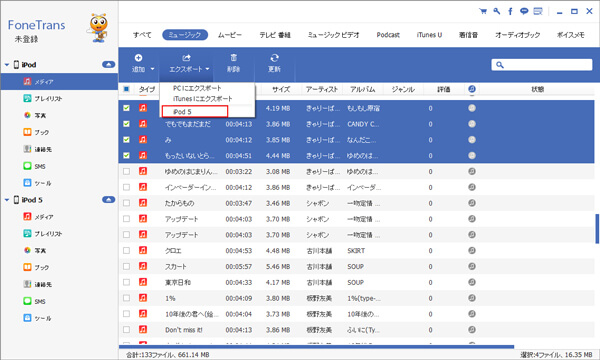Screen dimensions: 600x360
Task: Sort by ジャンル column header
Action: click(x=403, y=89)
